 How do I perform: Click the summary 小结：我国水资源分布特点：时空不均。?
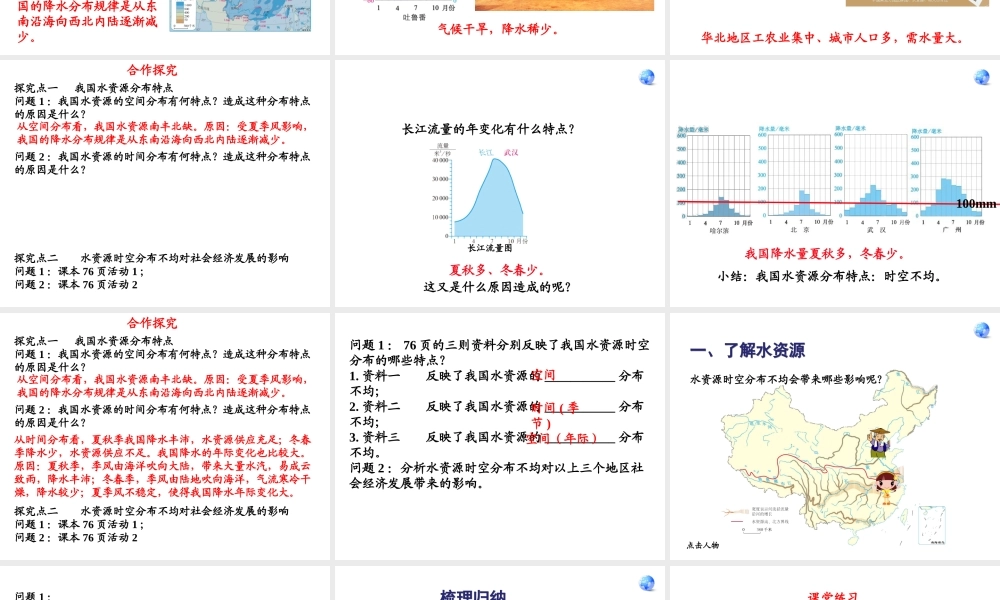coord(830,276)
